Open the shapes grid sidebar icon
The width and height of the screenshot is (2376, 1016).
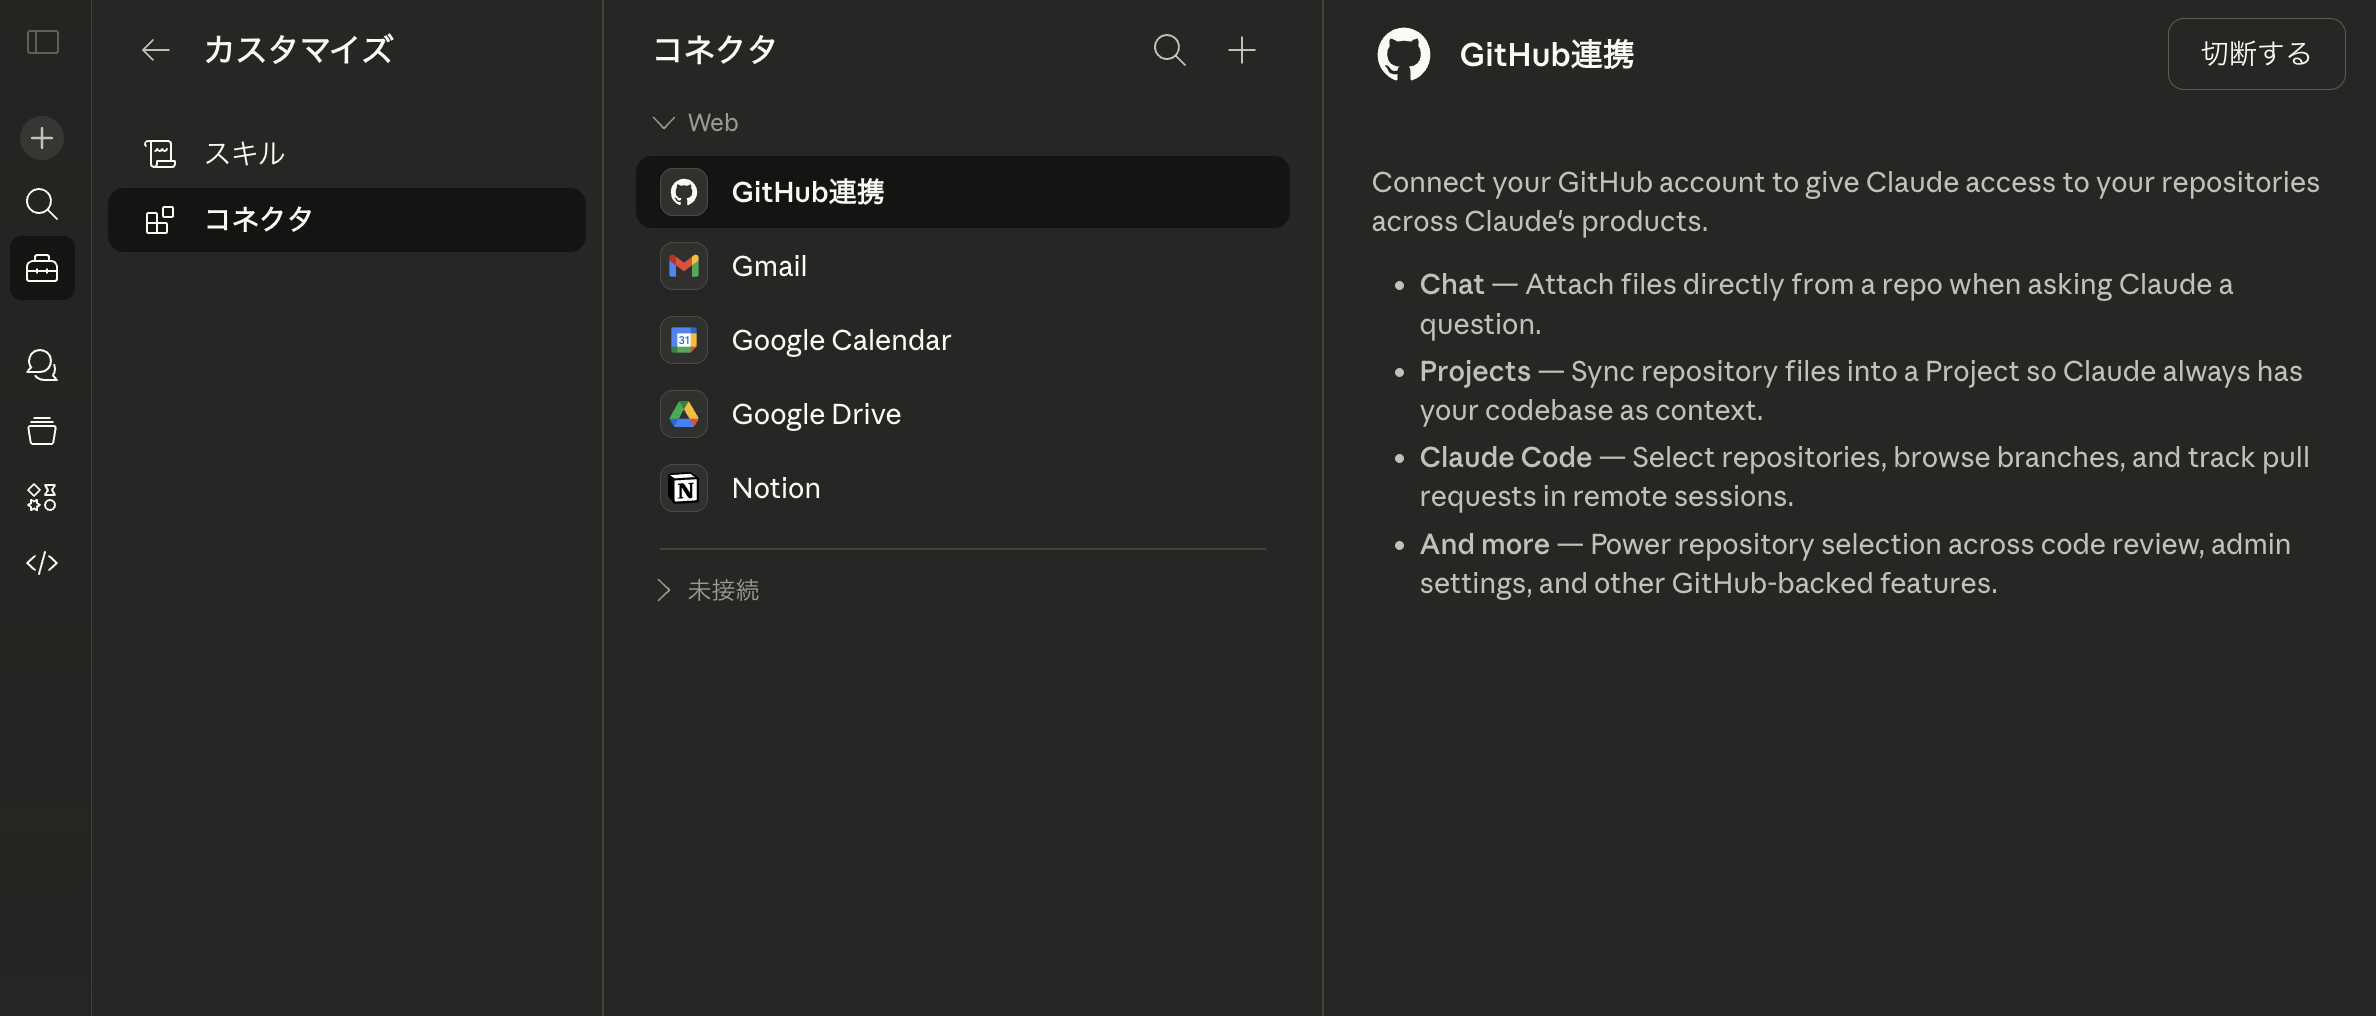(42, 497)
